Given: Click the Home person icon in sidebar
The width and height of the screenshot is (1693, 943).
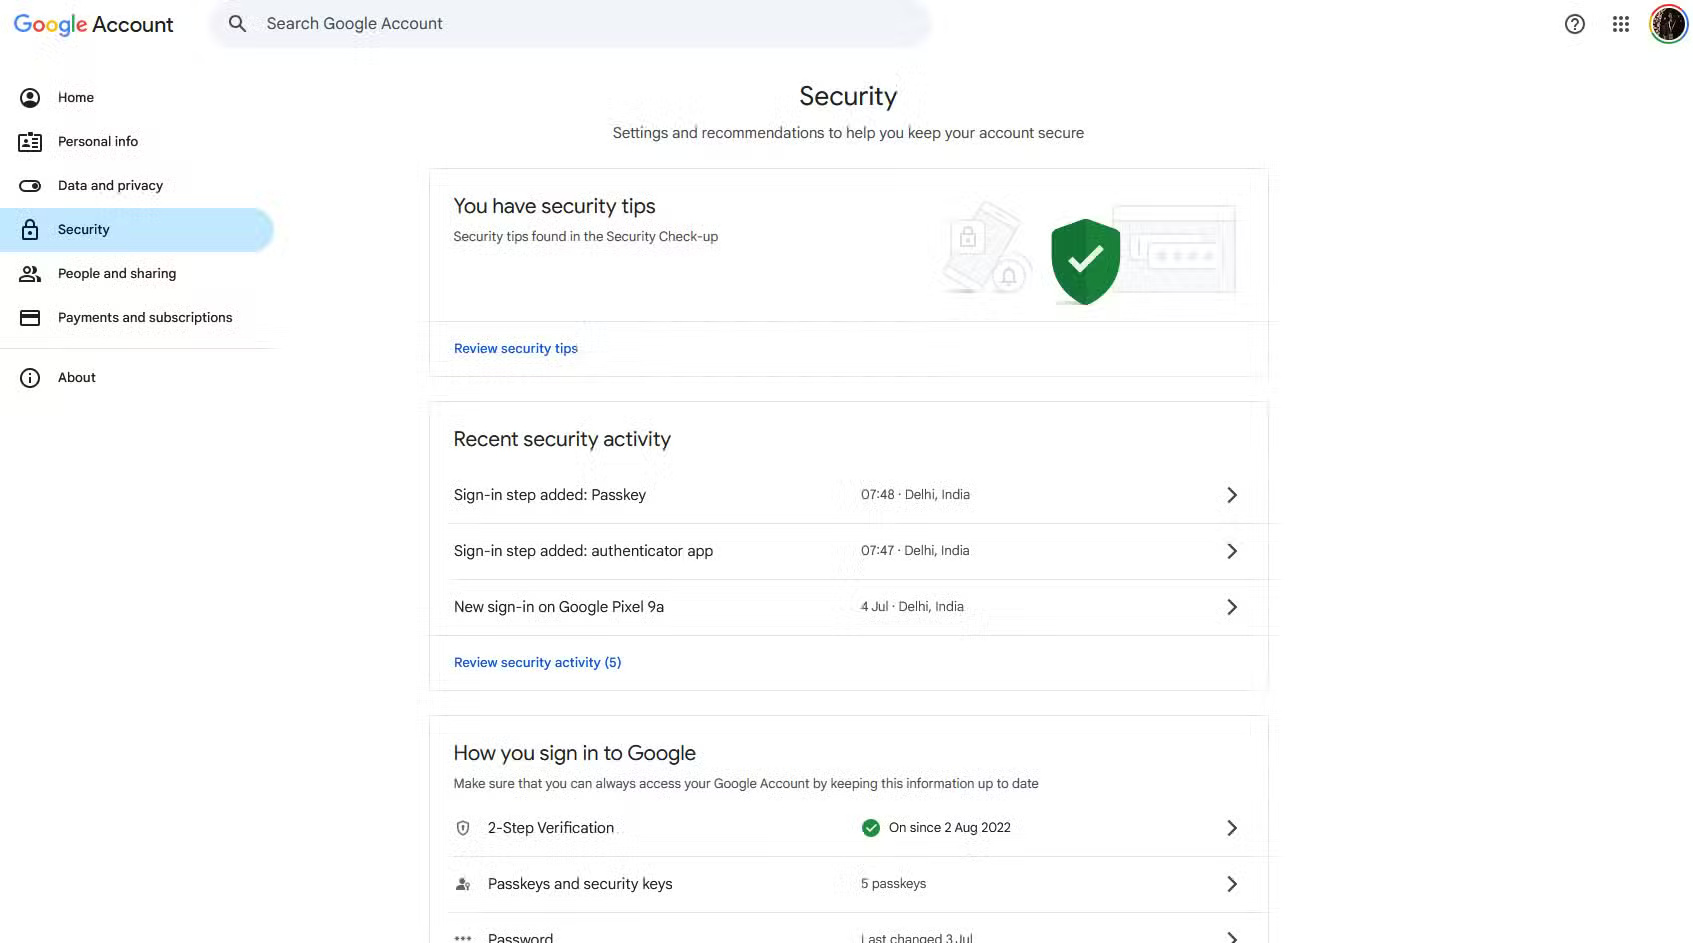Looking at the screenshot, I should 30,98.
